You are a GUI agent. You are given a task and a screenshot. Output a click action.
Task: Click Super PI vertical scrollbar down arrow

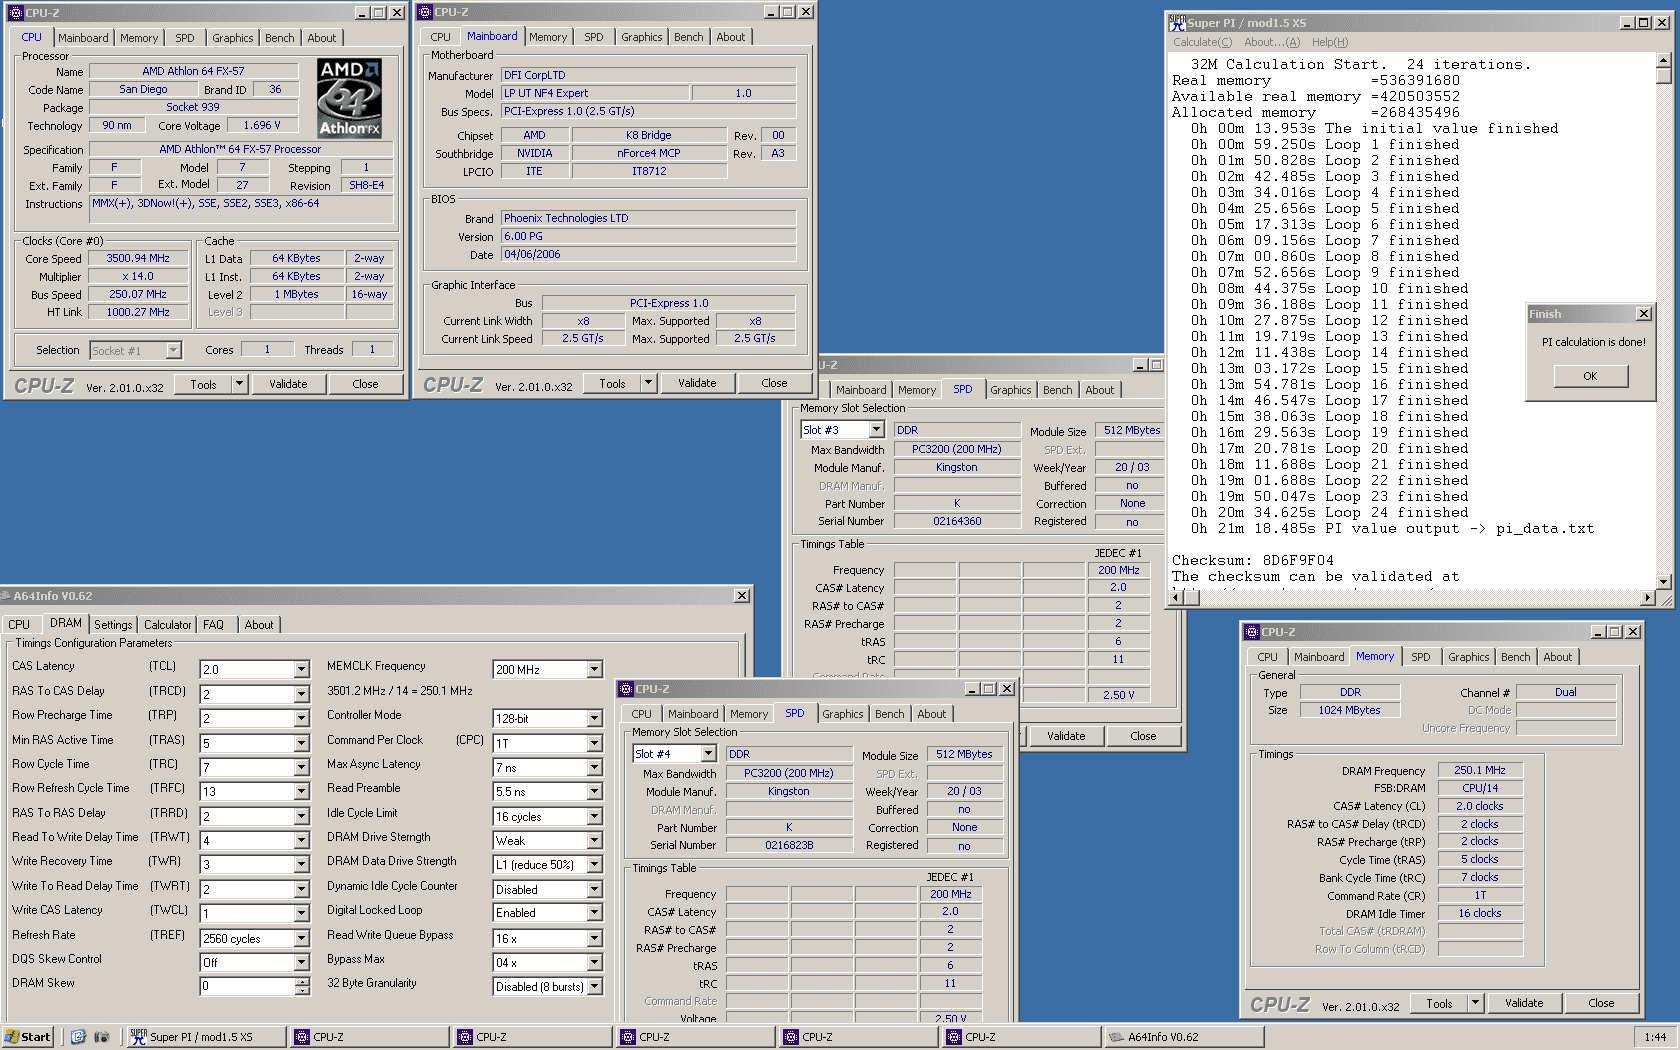tap(1664, 581)
